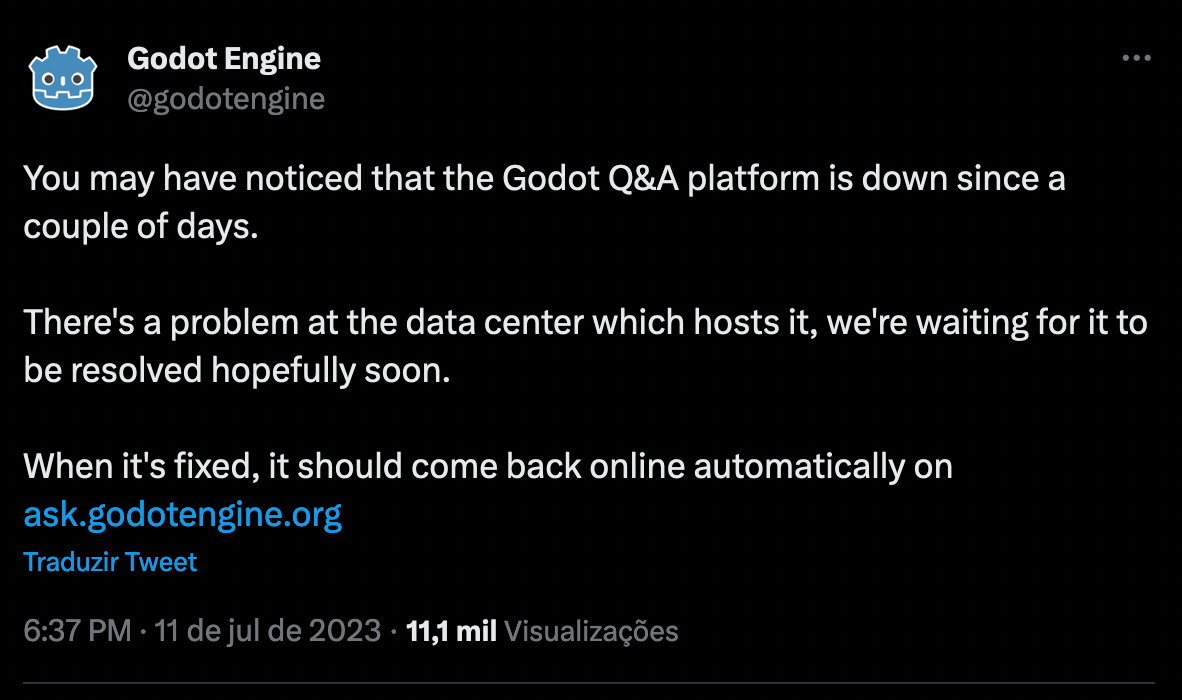1182x700 pixels.
Task: Click Traduzir Tweet to see translation
Action: tap(110, 562)
